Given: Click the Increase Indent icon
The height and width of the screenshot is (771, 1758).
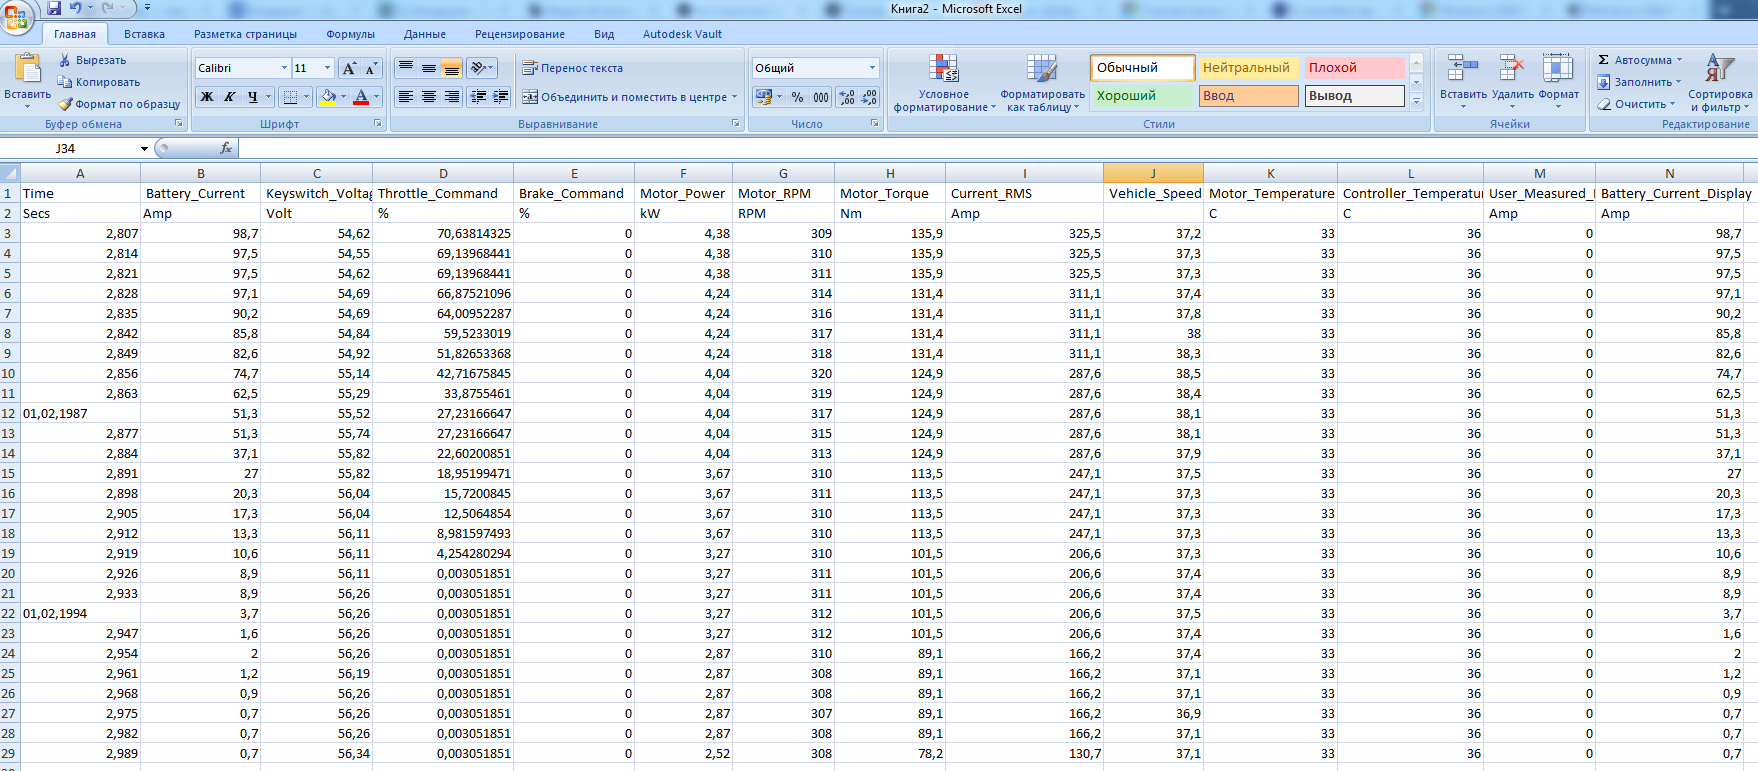Looking at the screenshot, I should [x=500, y=97].
